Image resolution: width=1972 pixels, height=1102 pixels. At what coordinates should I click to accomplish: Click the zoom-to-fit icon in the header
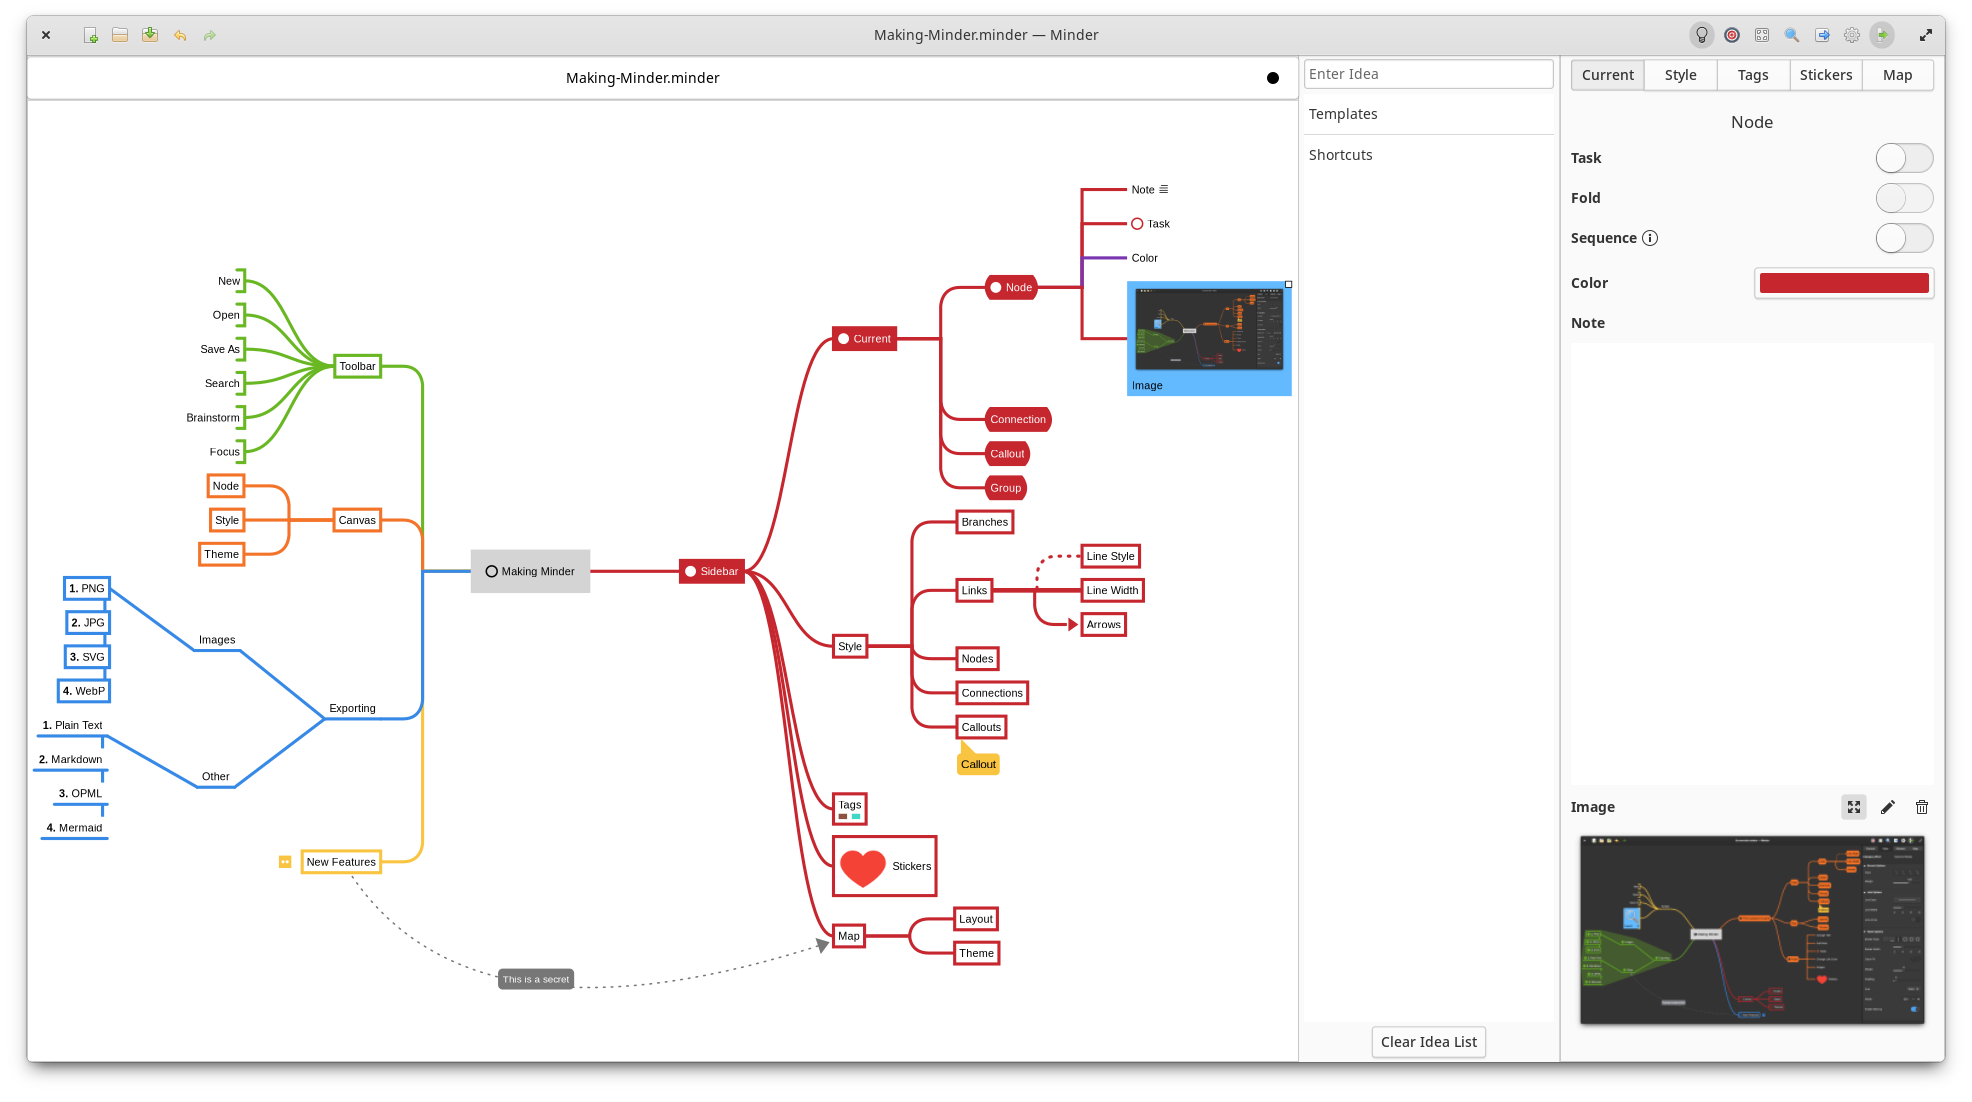coord(1762,35)
